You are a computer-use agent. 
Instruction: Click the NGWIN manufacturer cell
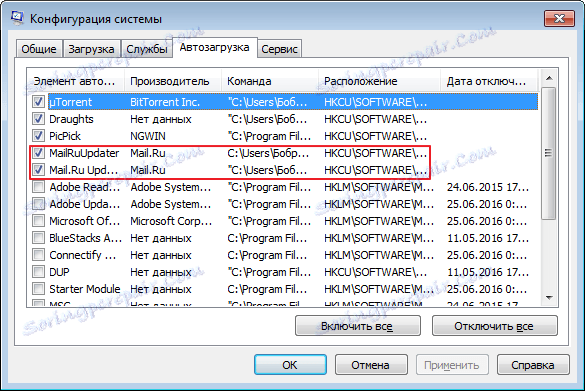click(x=148, y=136)
